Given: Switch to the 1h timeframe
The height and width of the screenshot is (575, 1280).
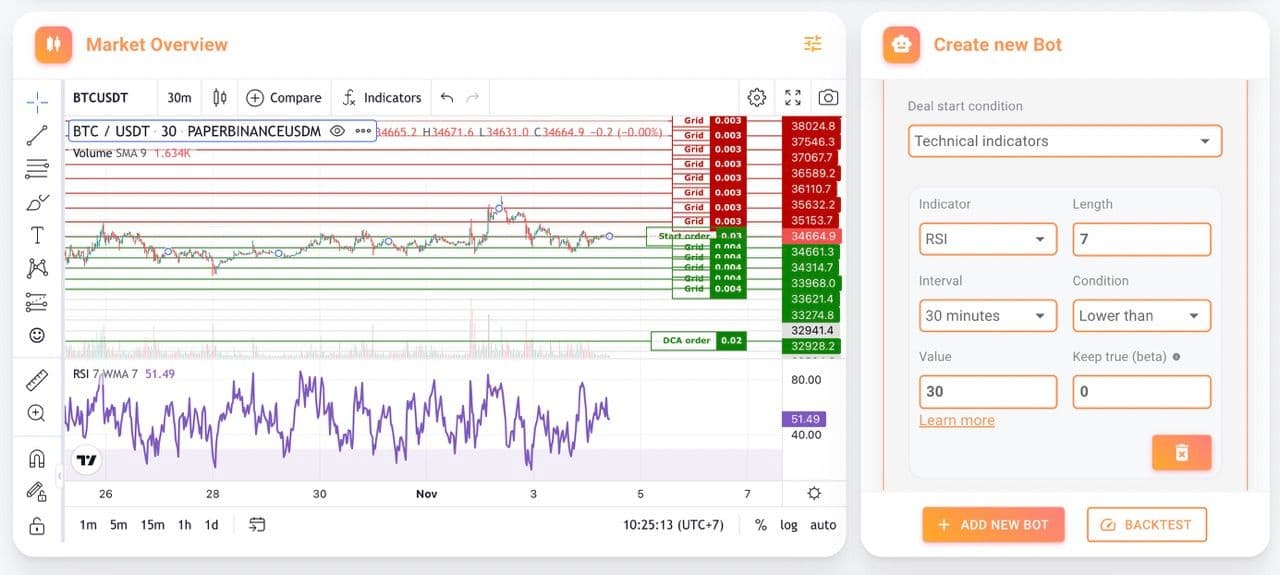Looking at the screenshot, I should point(184,525).
